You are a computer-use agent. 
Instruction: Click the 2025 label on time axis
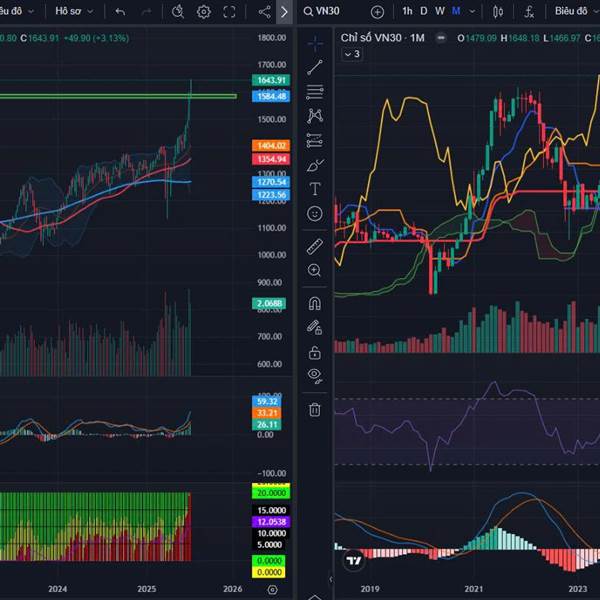tap(146, 589)
